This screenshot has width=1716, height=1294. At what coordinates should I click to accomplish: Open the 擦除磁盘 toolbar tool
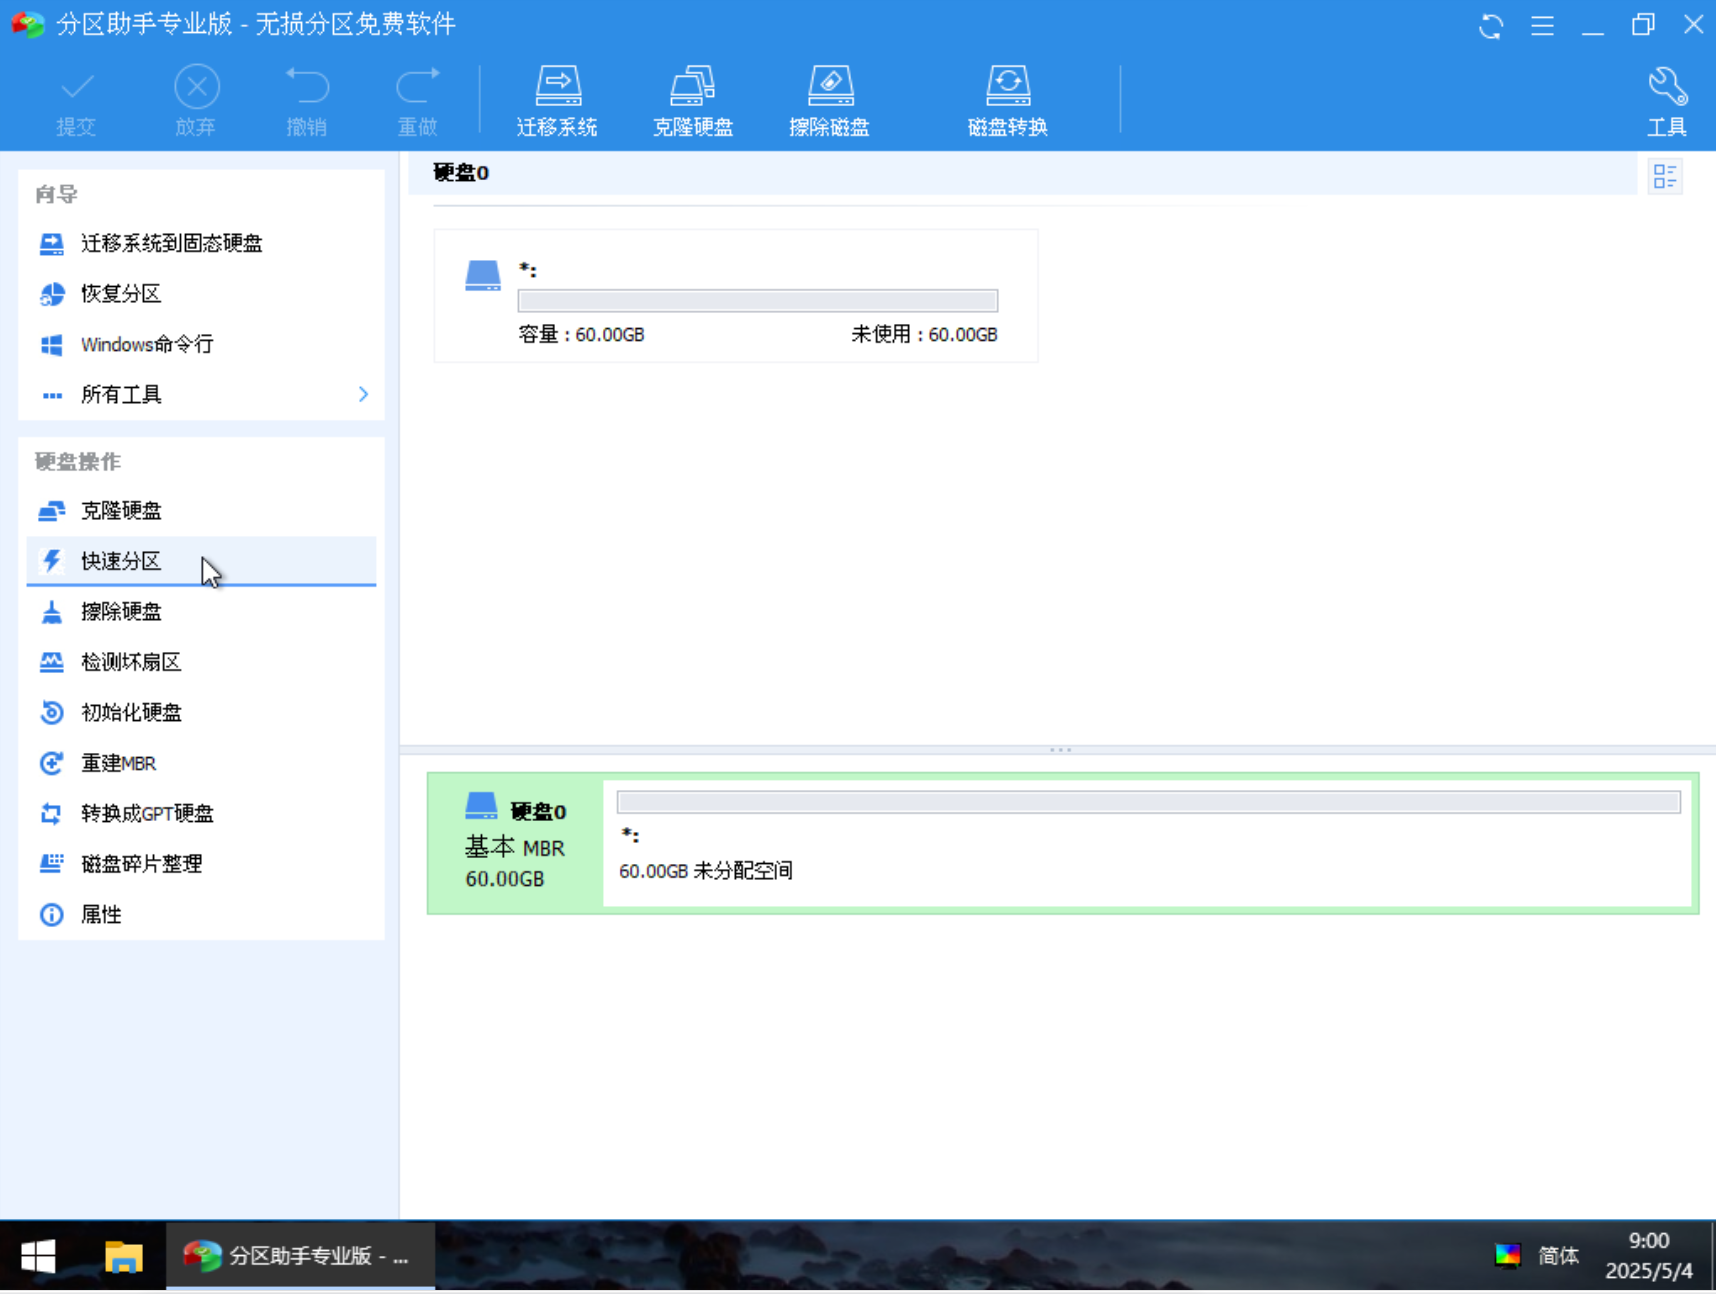pos(829,101)
